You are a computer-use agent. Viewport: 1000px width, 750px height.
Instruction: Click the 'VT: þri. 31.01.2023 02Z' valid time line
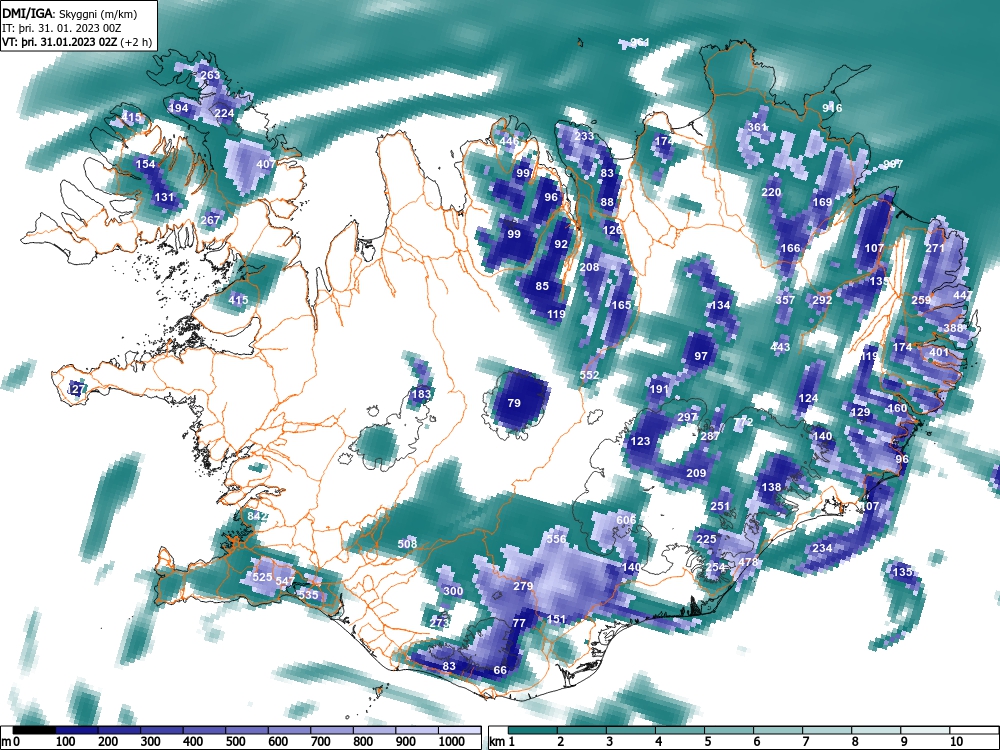[60, 43]
